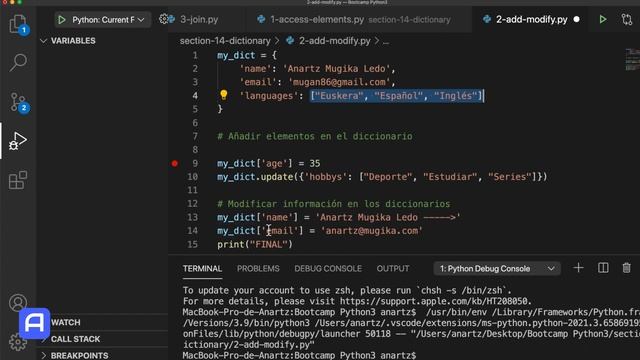Click my_dict.update call on line 10
The image size is (640, 360).
[x=382, y=177]
